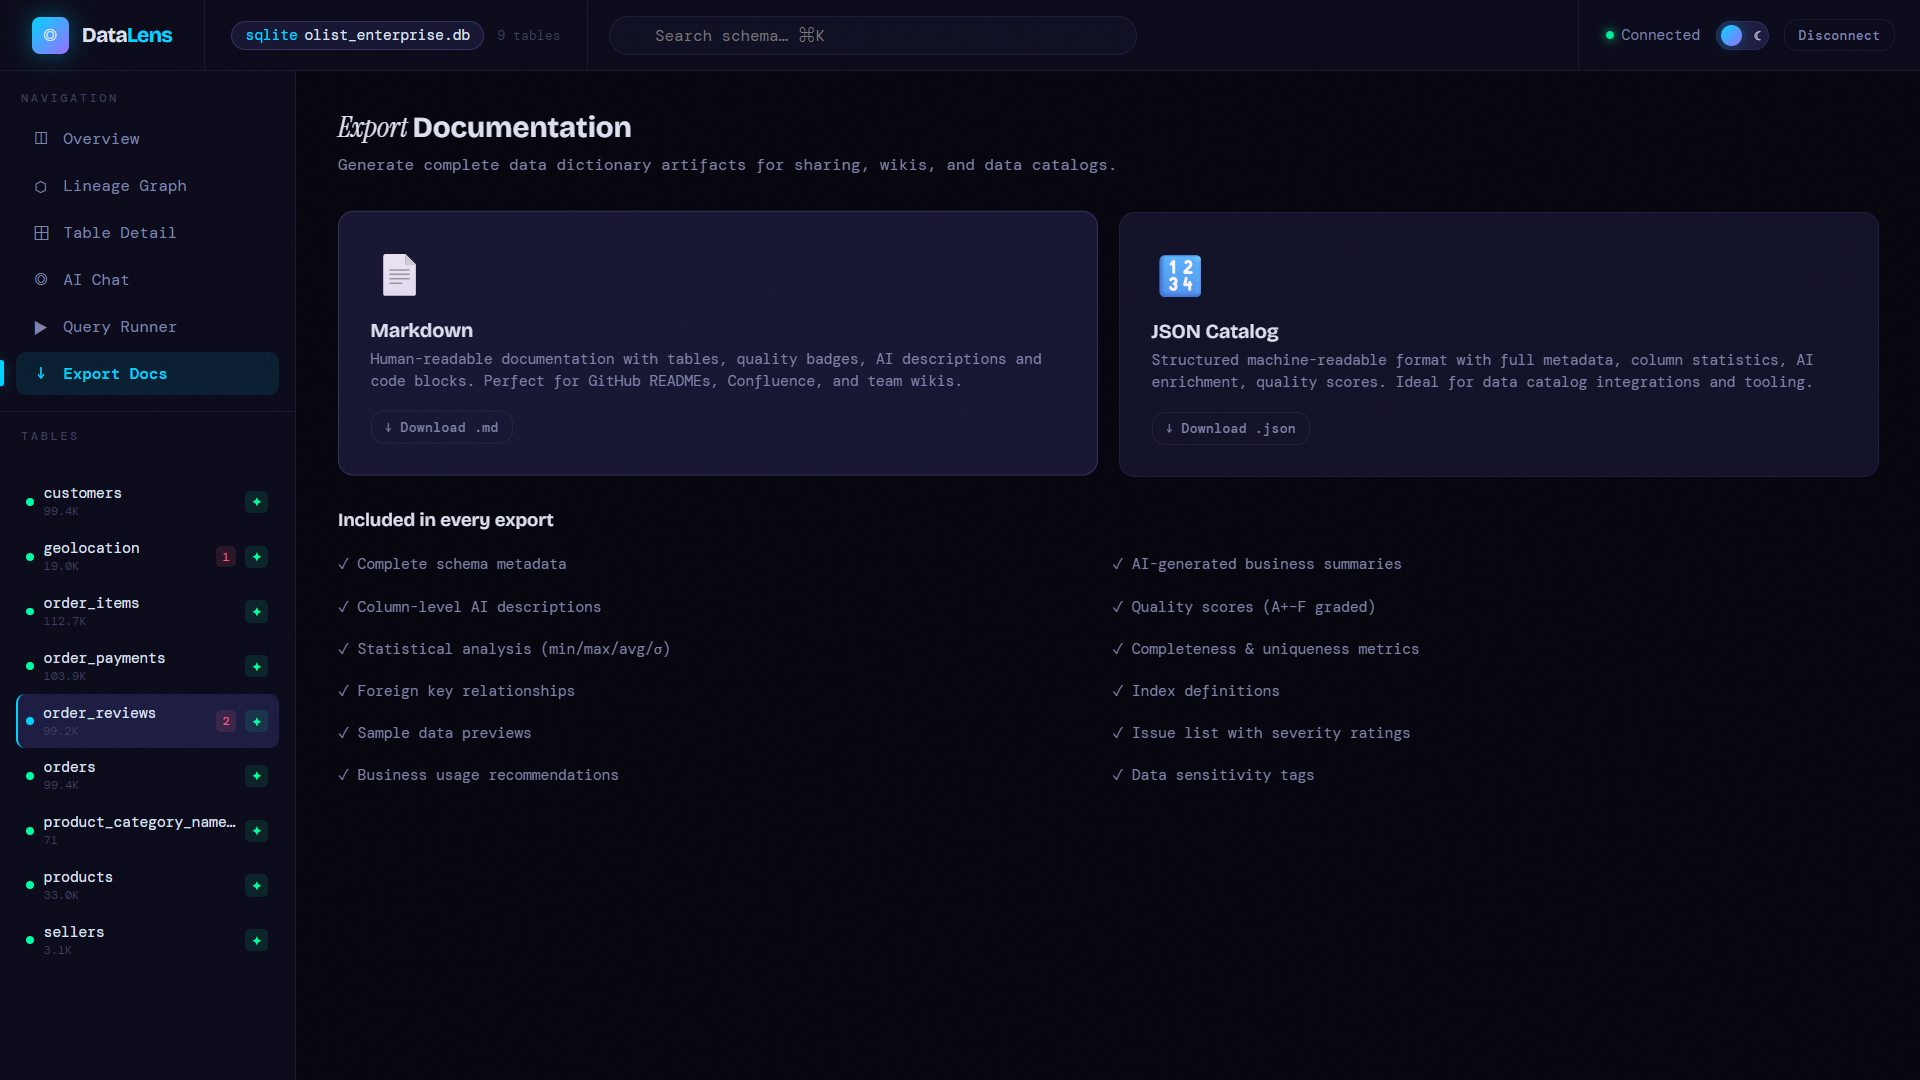The width and height of the screenshot is (1920, 1080).
Task: Click 'Issue list with severity ratings' entry
Action: click(1261, 733)
